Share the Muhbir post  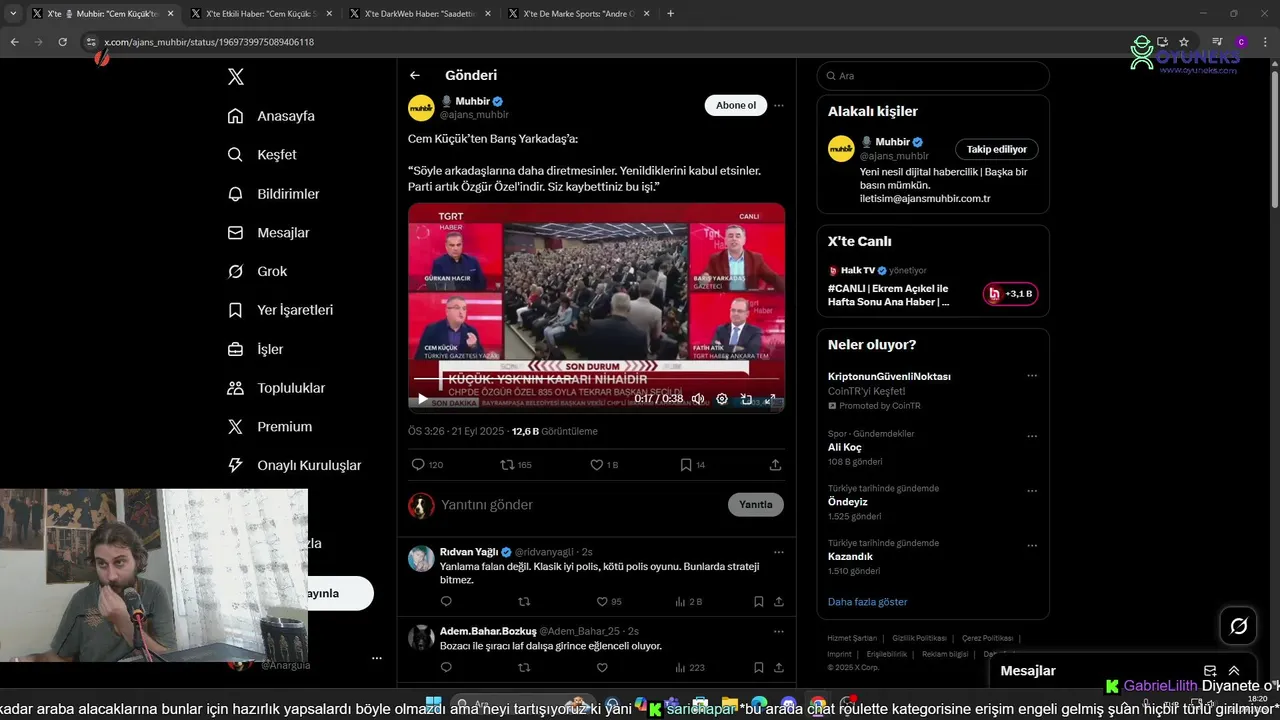775,465
